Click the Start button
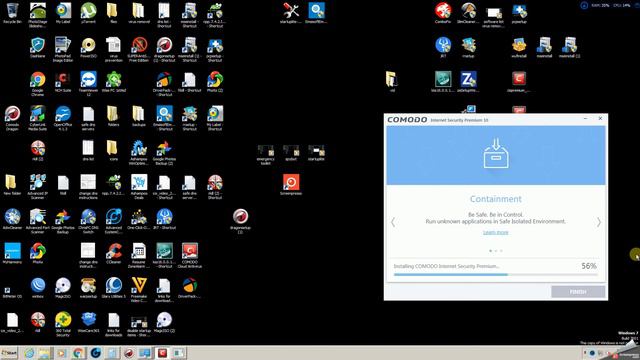 pyautogui.click(x=9, y=353)
